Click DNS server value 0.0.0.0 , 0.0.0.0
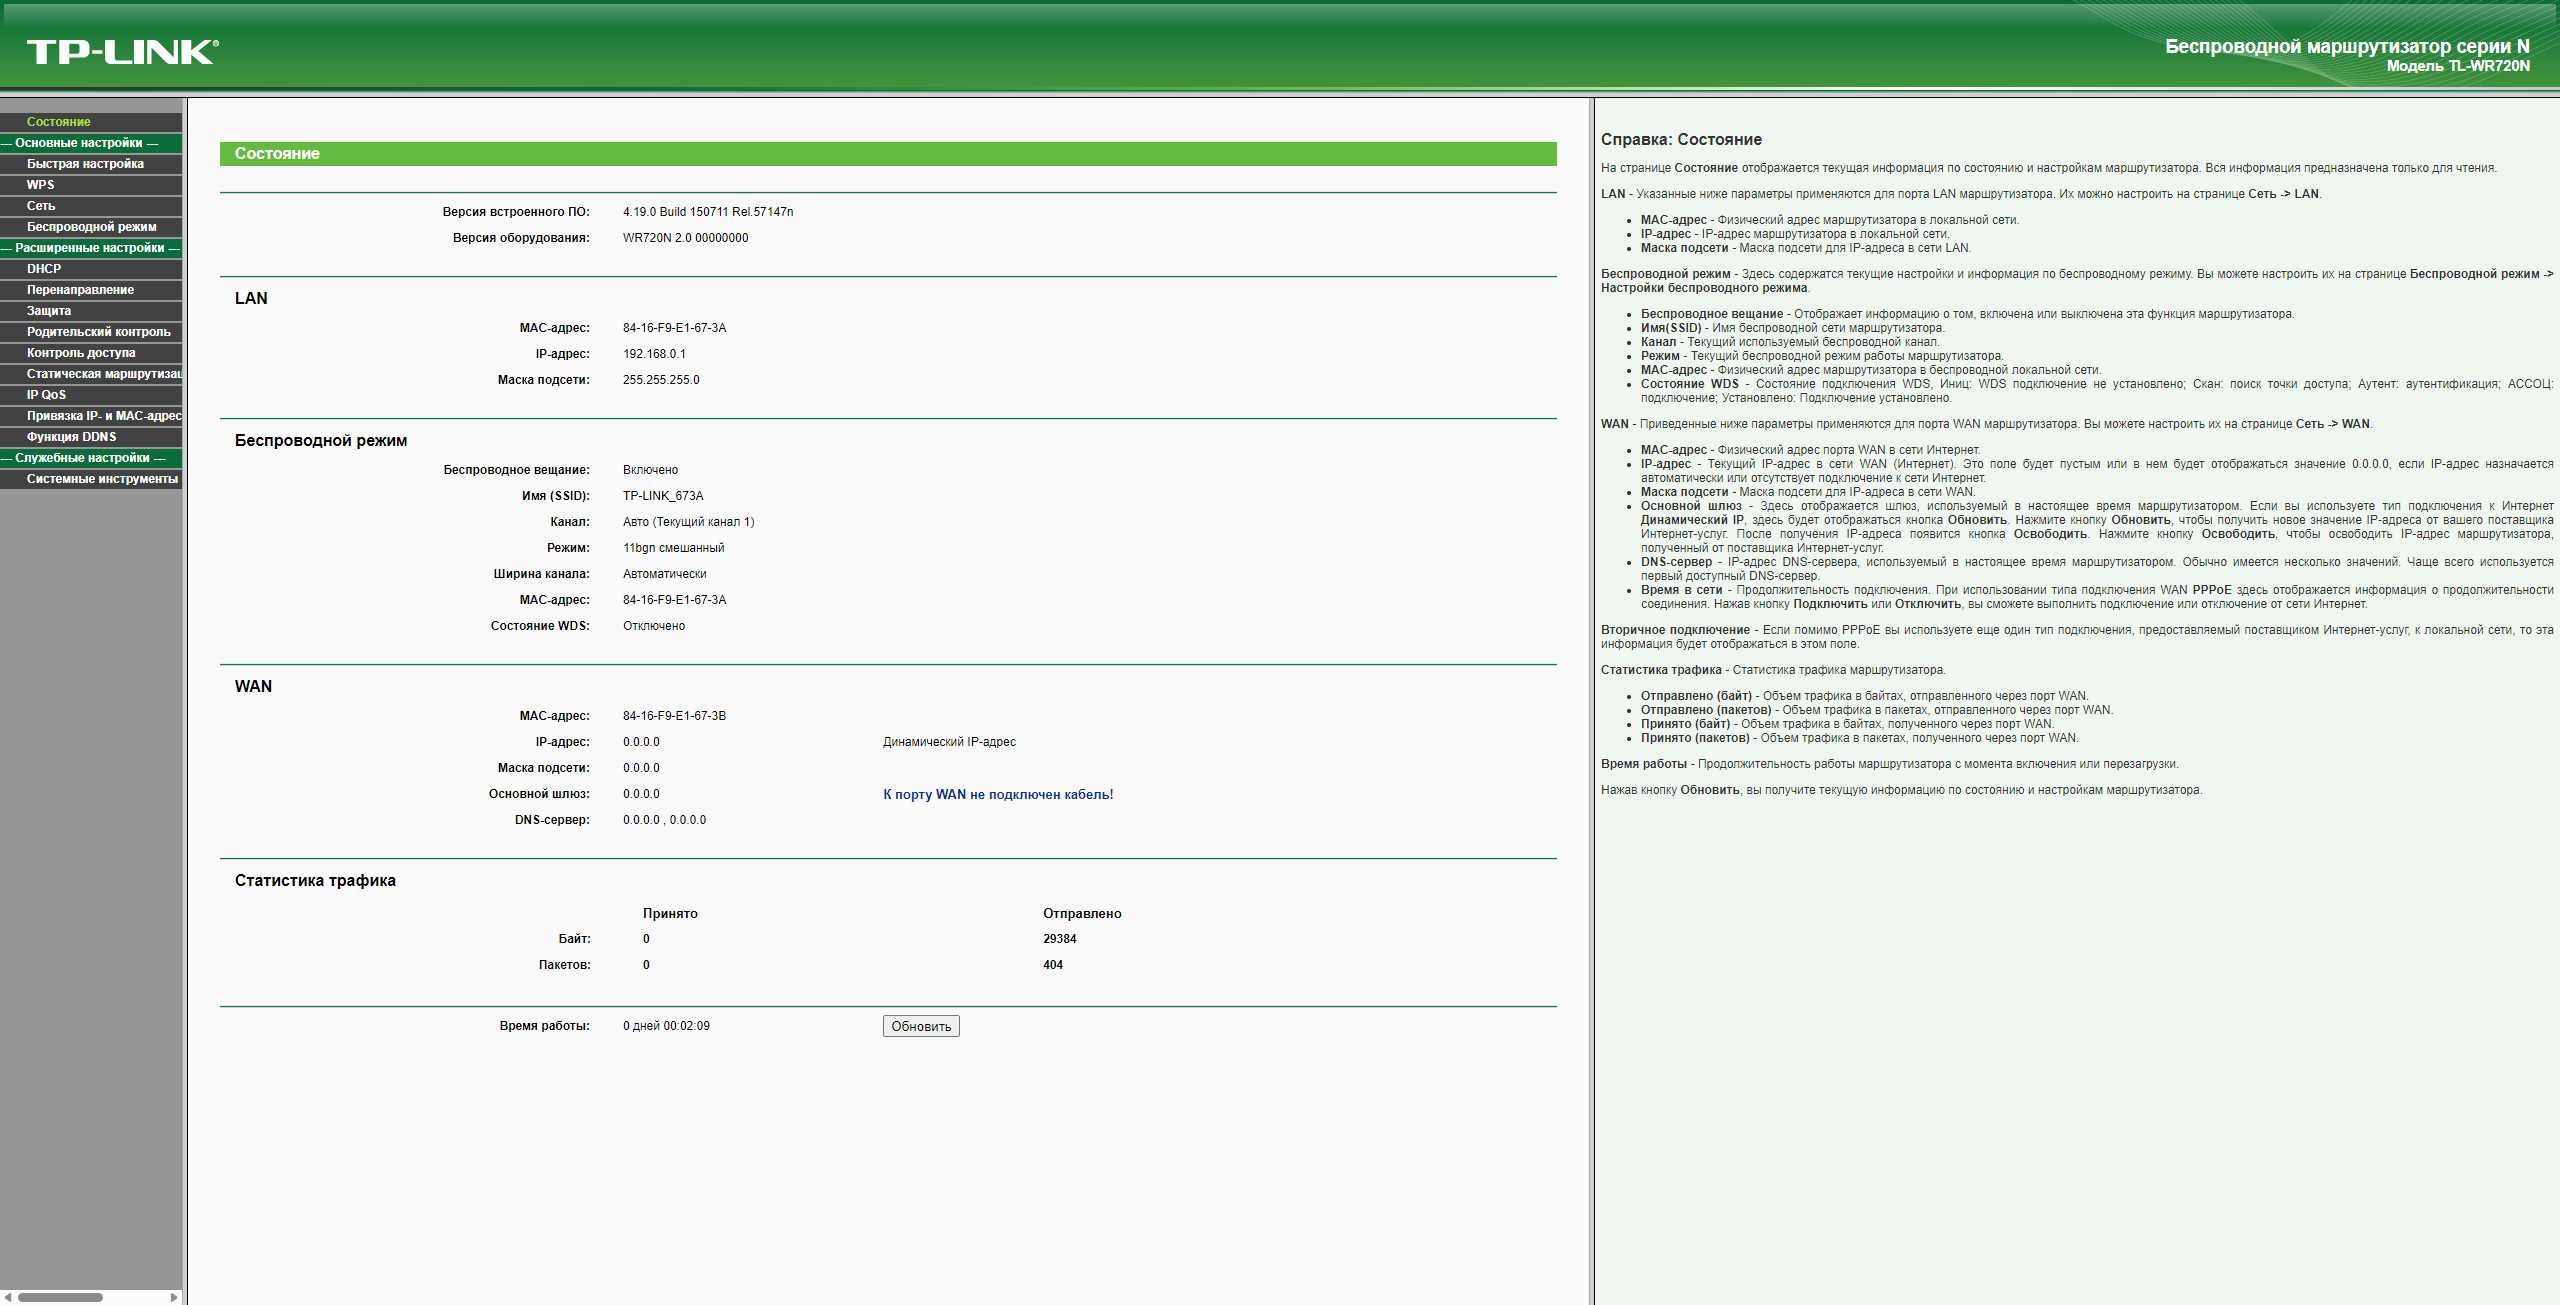 point(664,820)
